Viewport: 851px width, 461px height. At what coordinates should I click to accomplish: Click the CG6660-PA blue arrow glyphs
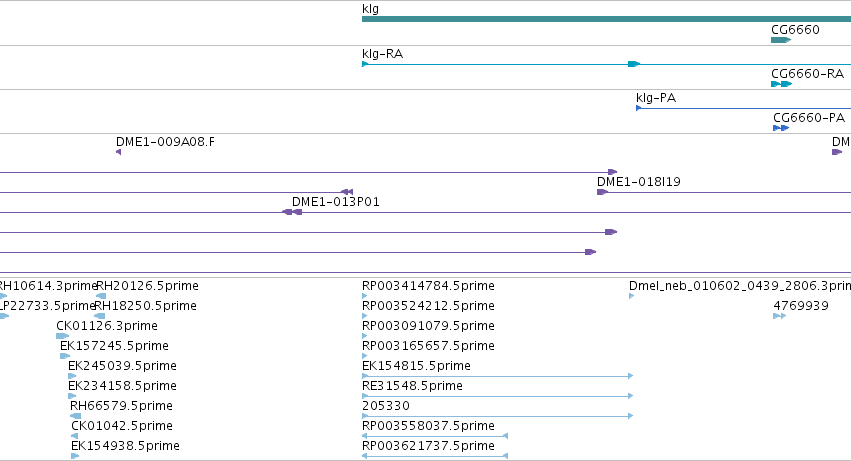pyautogui.click(x=781, y=128)
